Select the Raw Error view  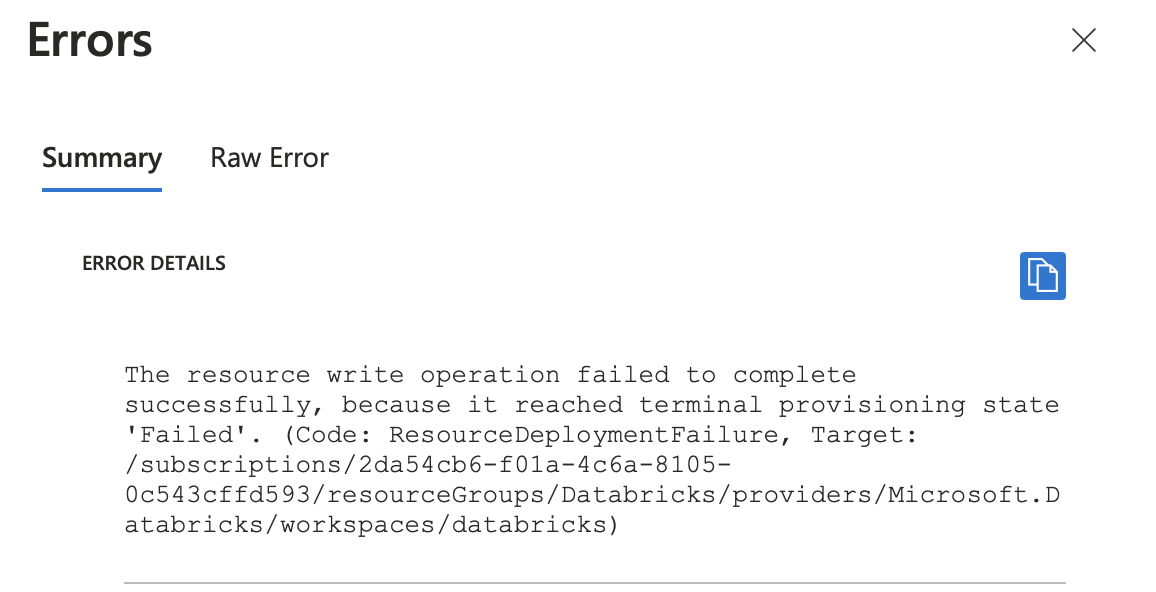point(268,158)
